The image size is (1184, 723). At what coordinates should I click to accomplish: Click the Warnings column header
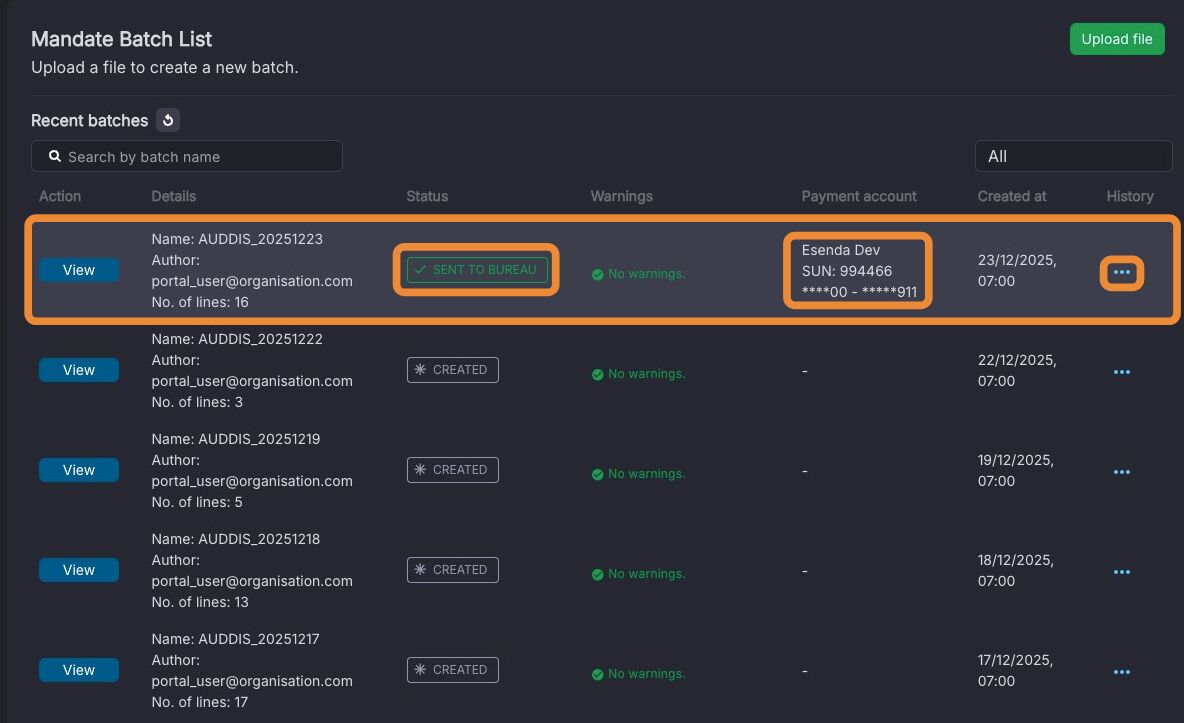[621, 196]
